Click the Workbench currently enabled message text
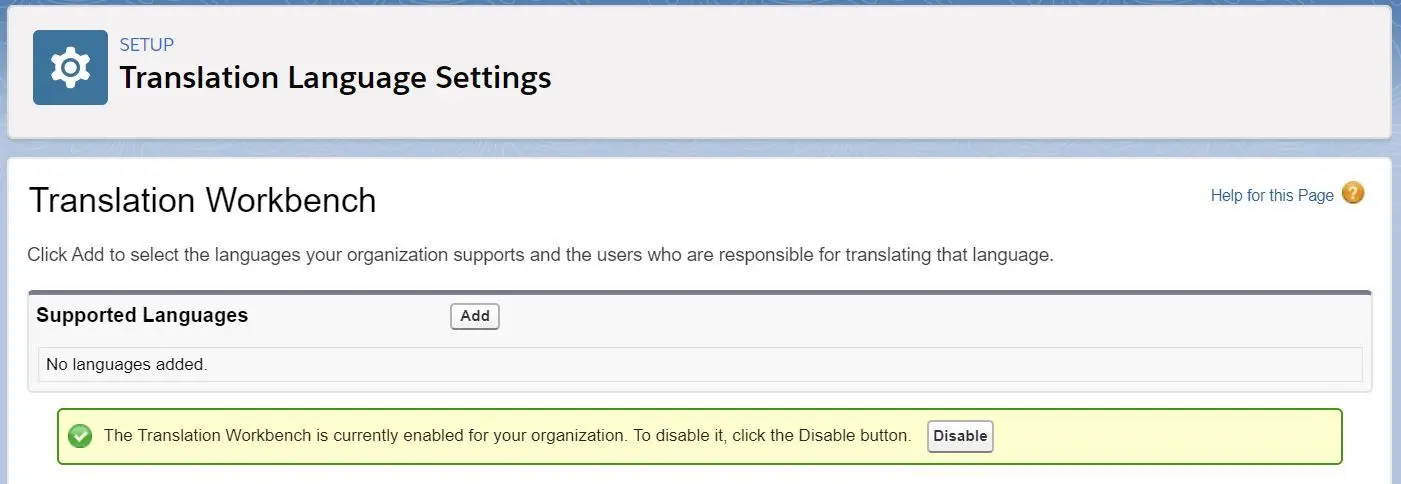Screen dimensions: 1401x484 tap(508, 436)
